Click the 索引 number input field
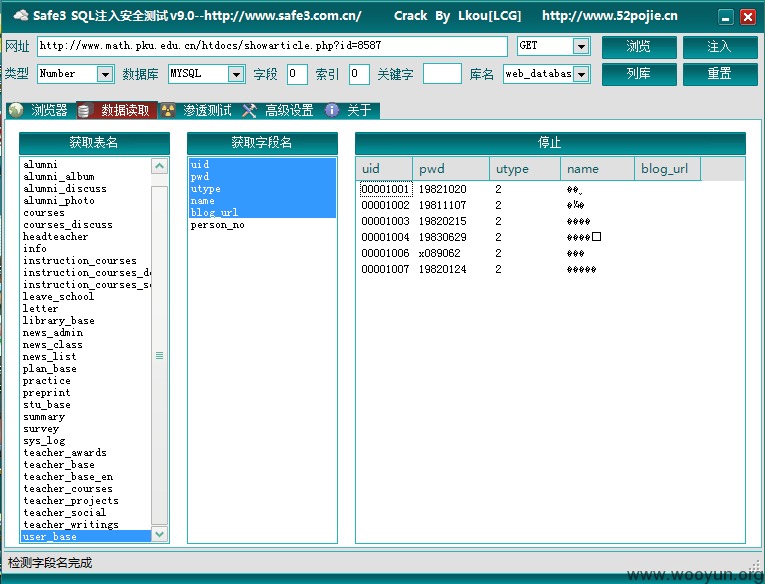 point(359,74)
